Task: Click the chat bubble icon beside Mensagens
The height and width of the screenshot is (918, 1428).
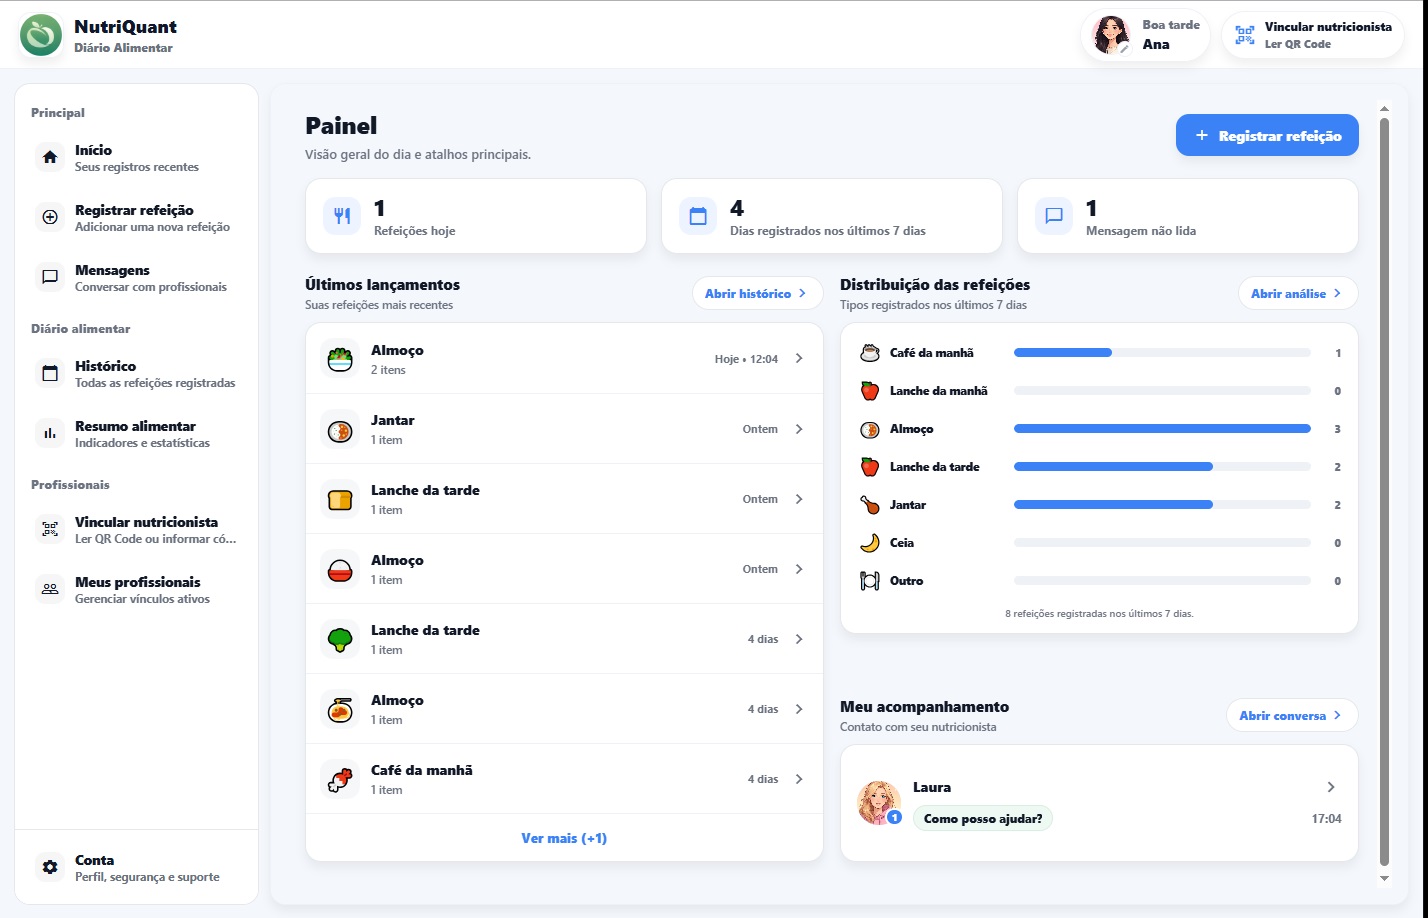Action: 50,278
